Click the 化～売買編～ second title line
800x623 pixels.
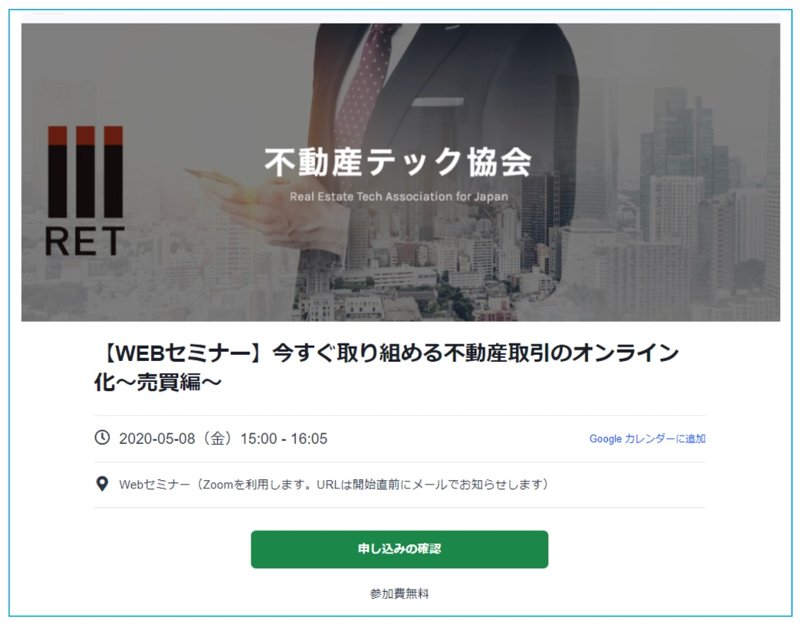pos(158,382)
